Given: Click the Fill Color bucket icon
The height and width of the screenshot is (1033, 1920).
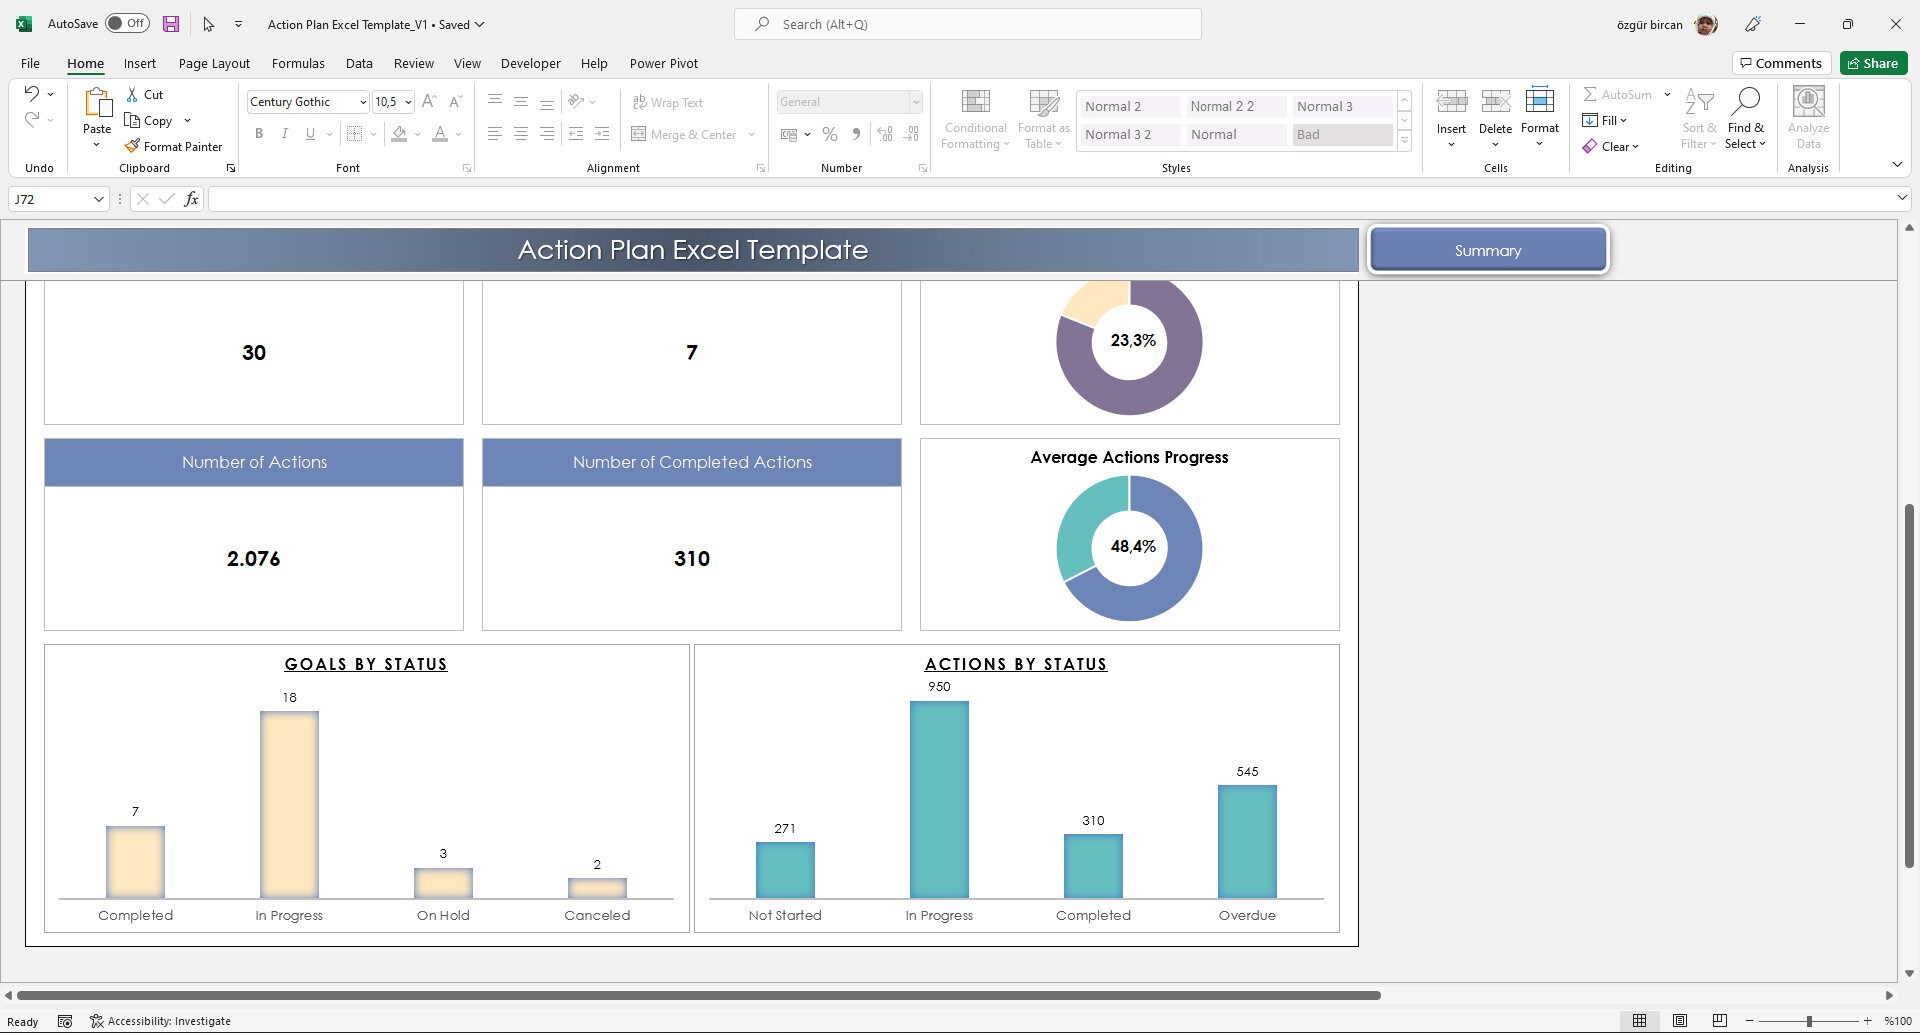Looking at the screenshot, I should tap(399, 134).
